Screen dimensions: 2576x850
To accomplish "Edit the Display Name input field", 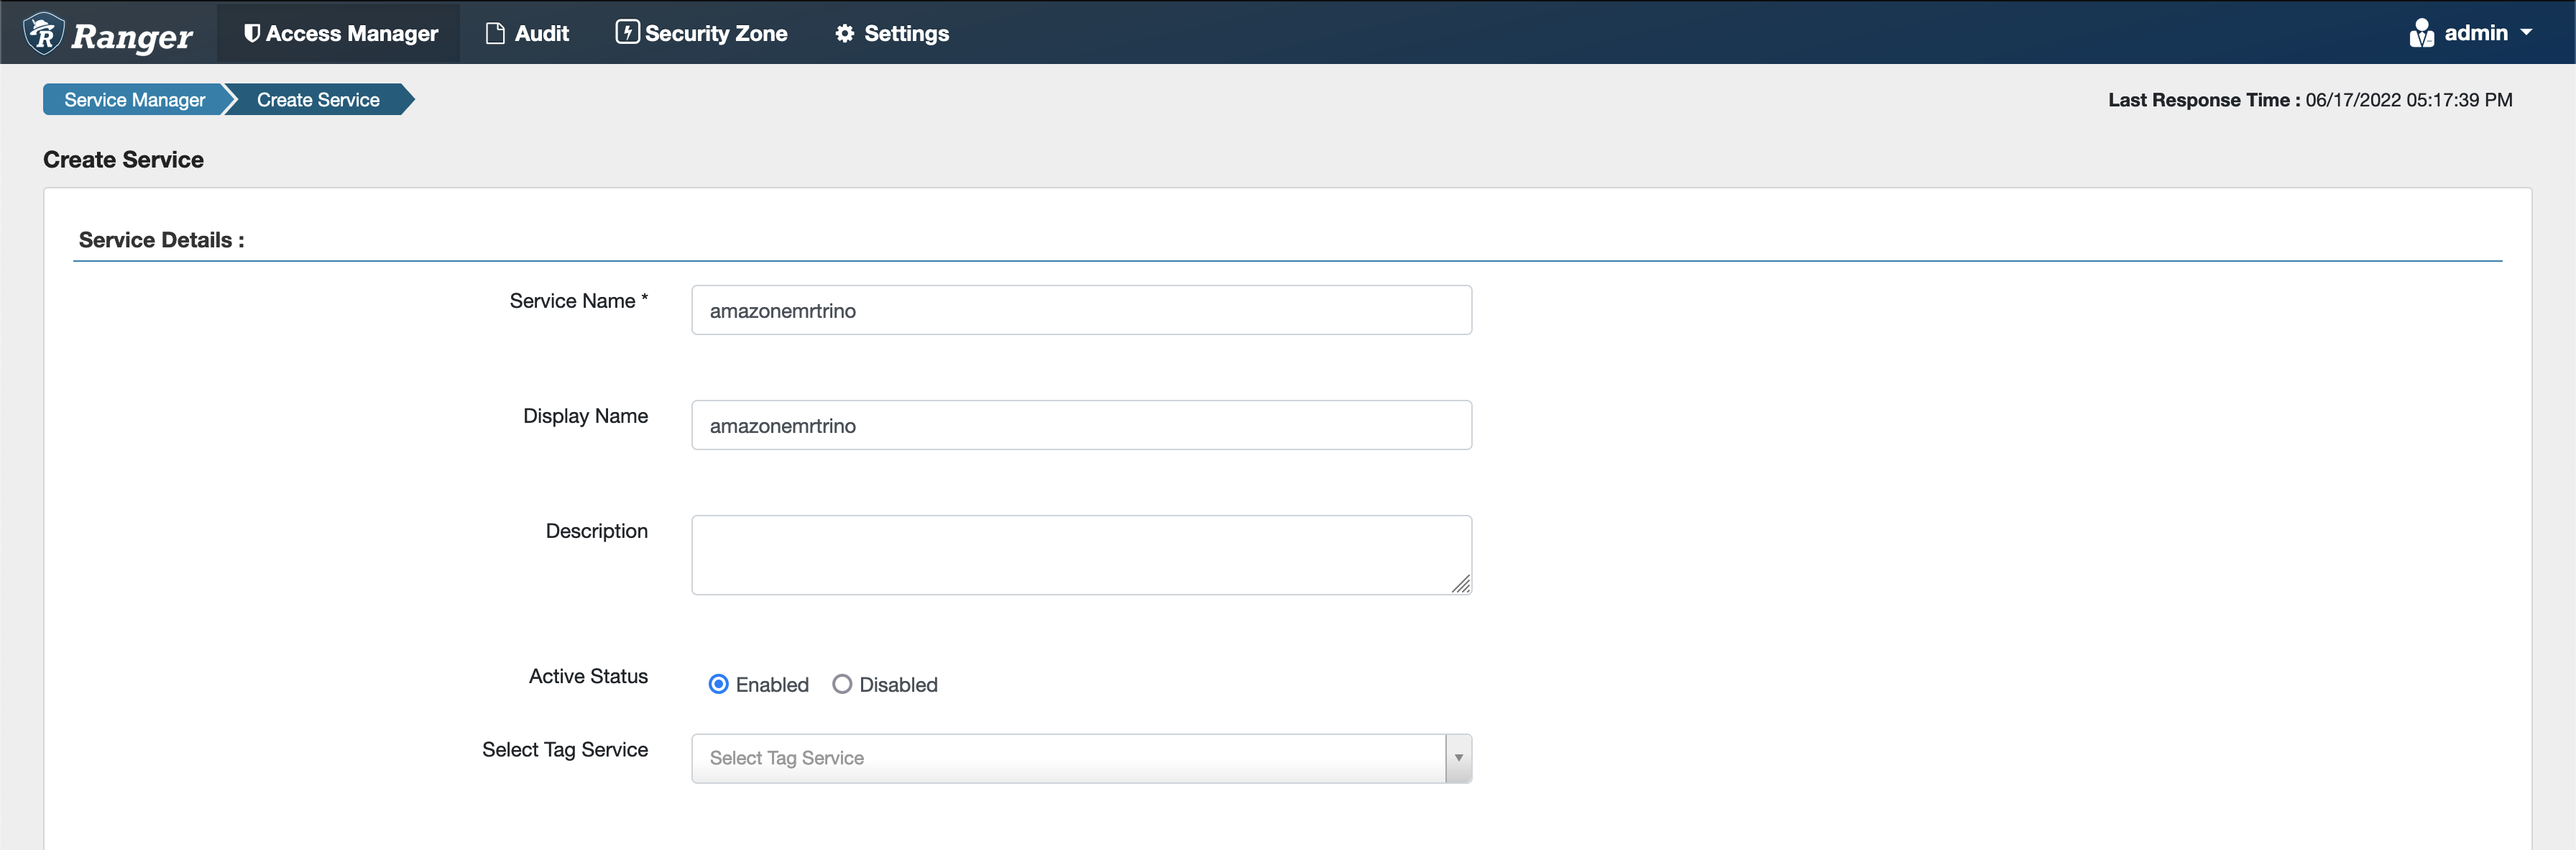I will point(1081,424).
